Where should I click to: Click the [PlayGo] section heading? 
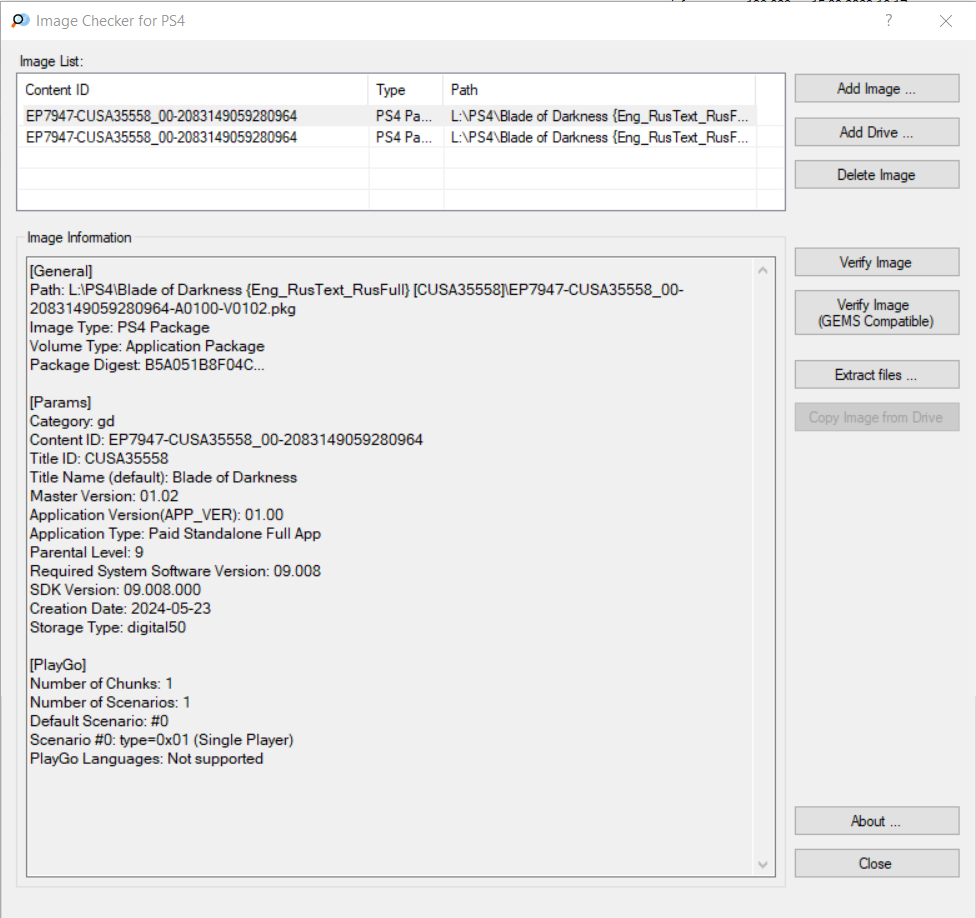click(58, 665)
